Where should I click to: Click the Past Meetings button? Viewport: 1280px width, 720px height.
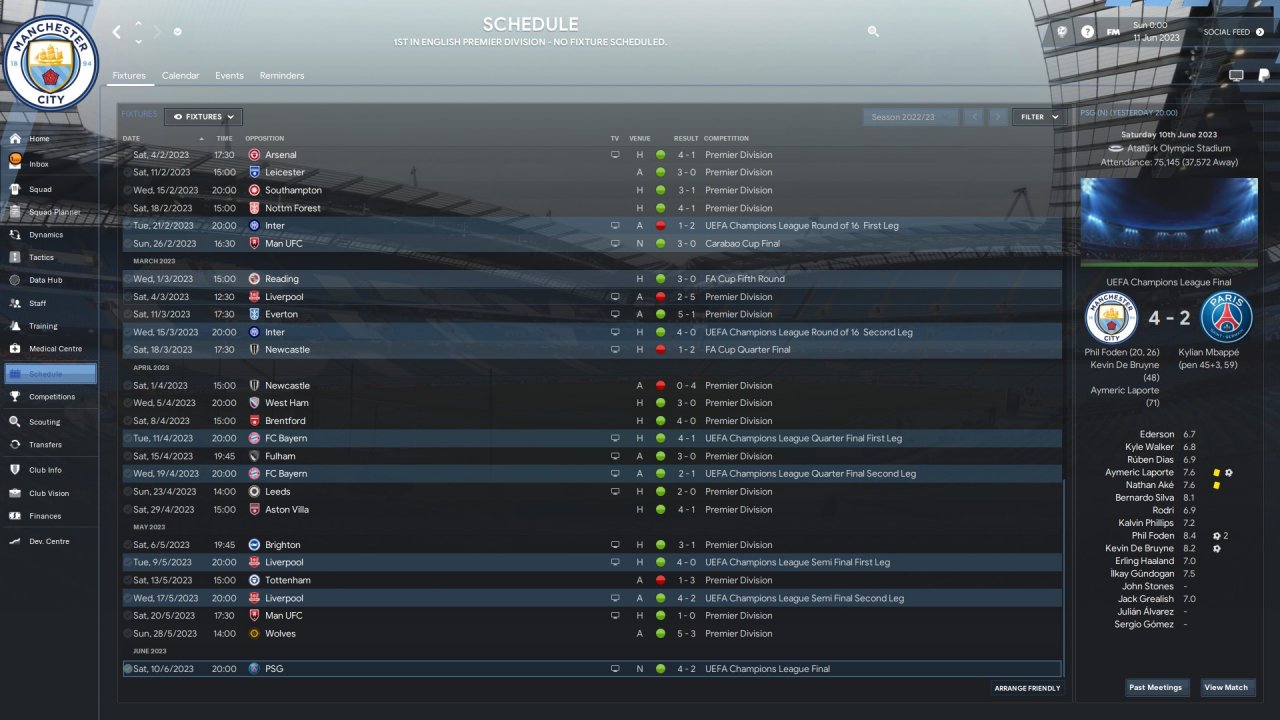click(x=1155, y=687)
